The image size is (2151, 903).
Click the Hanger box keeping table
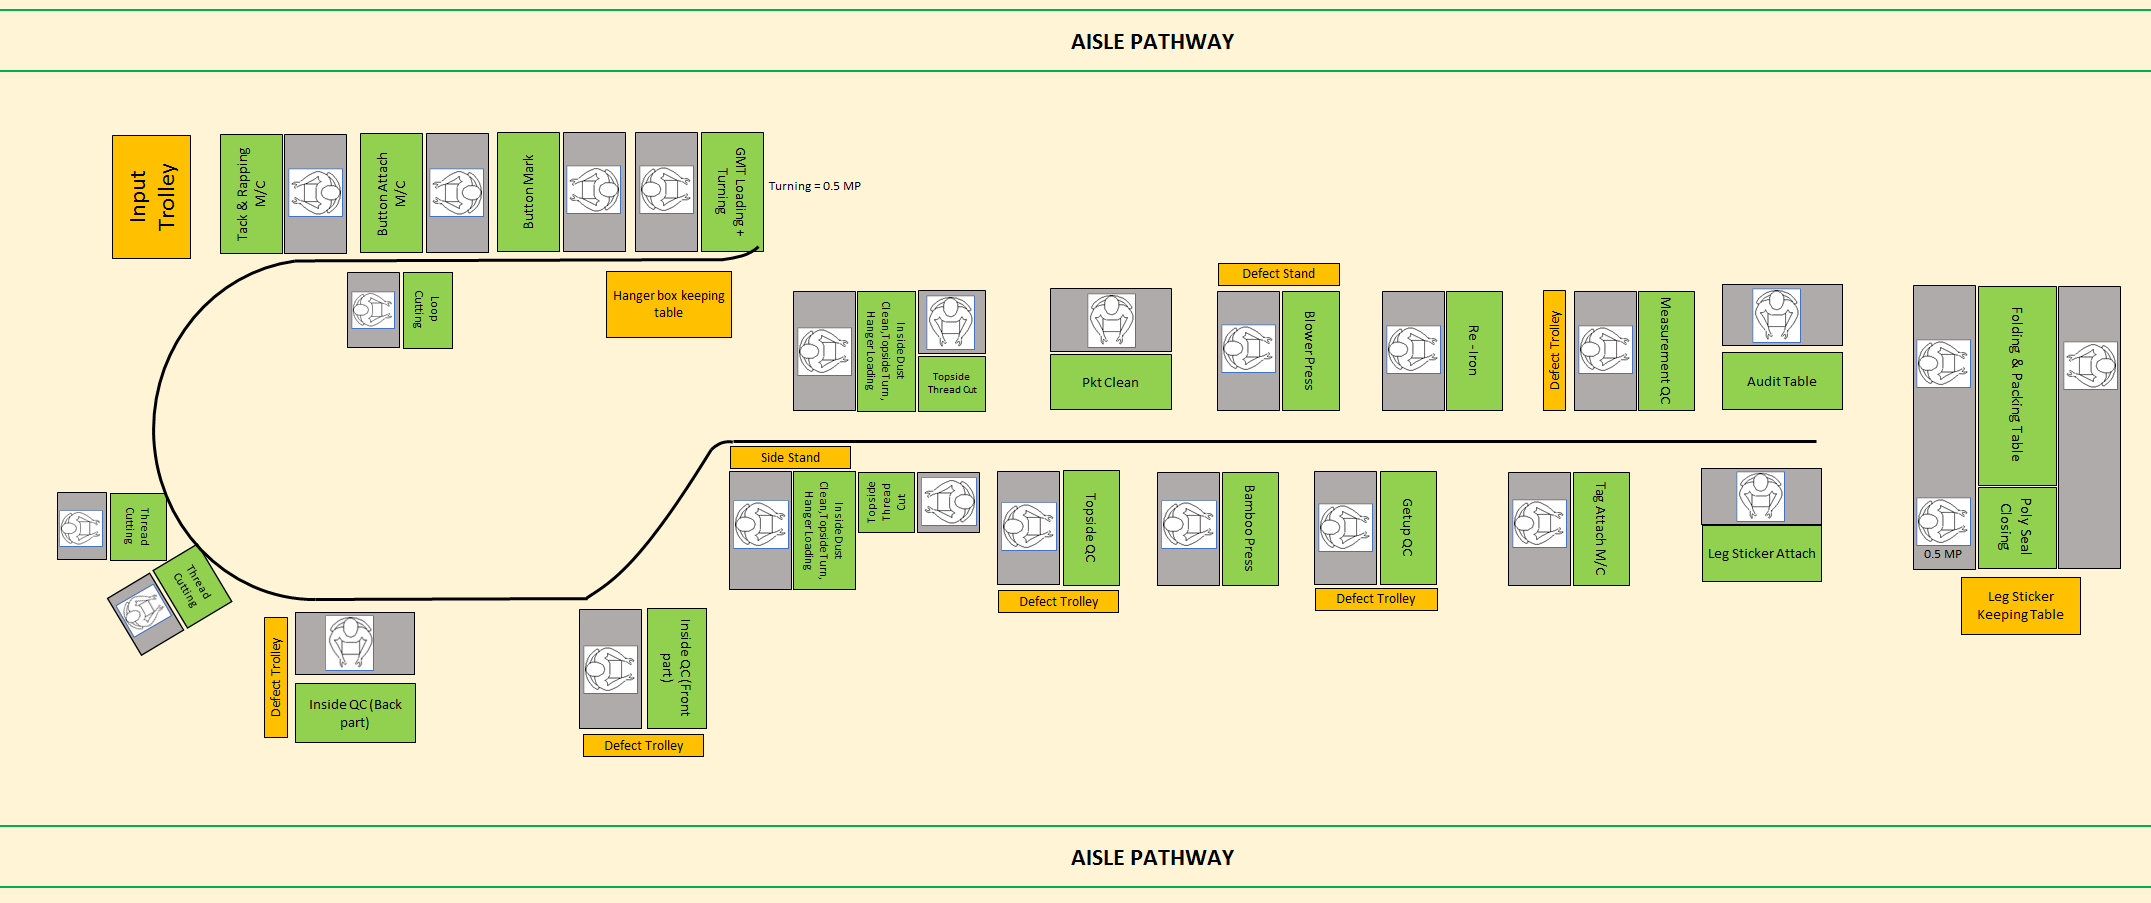[669, 304]
